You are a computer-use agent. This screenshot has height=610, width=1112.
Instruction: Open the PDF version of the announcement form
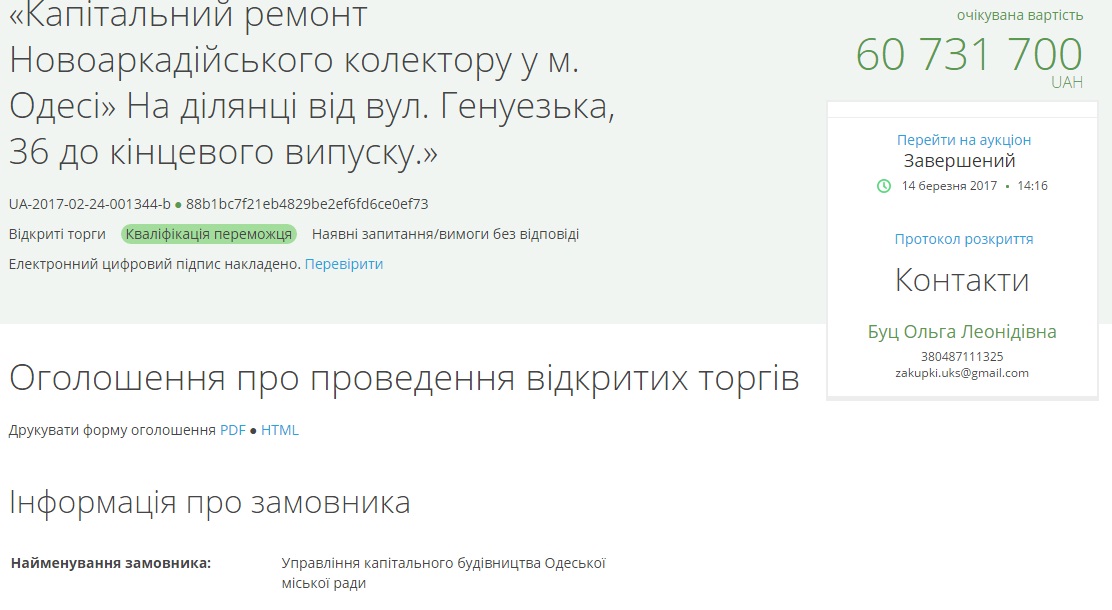[232, 430]
